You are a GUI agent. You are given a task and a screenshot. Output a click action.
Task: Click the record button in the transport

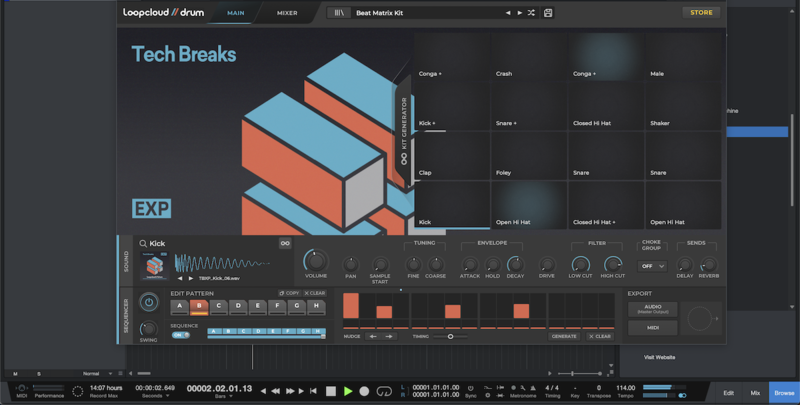[364, 391]
